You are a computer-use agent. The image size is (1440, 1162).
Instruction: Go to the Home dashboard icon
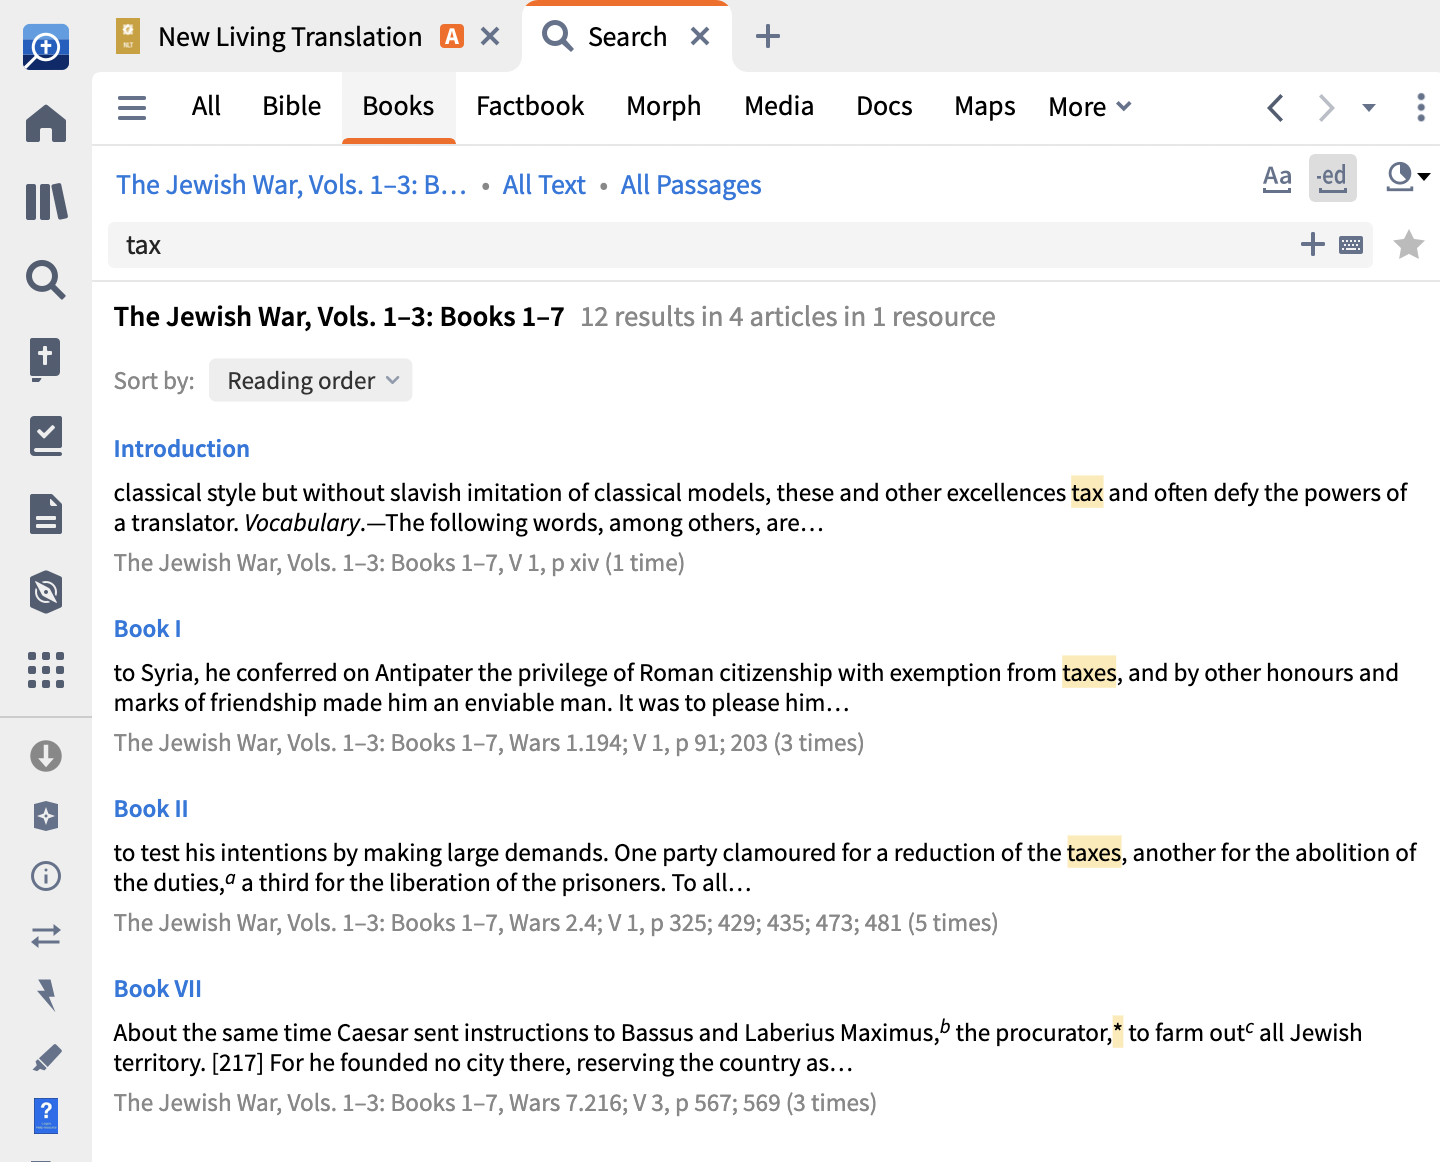click(x=46, y=124)
